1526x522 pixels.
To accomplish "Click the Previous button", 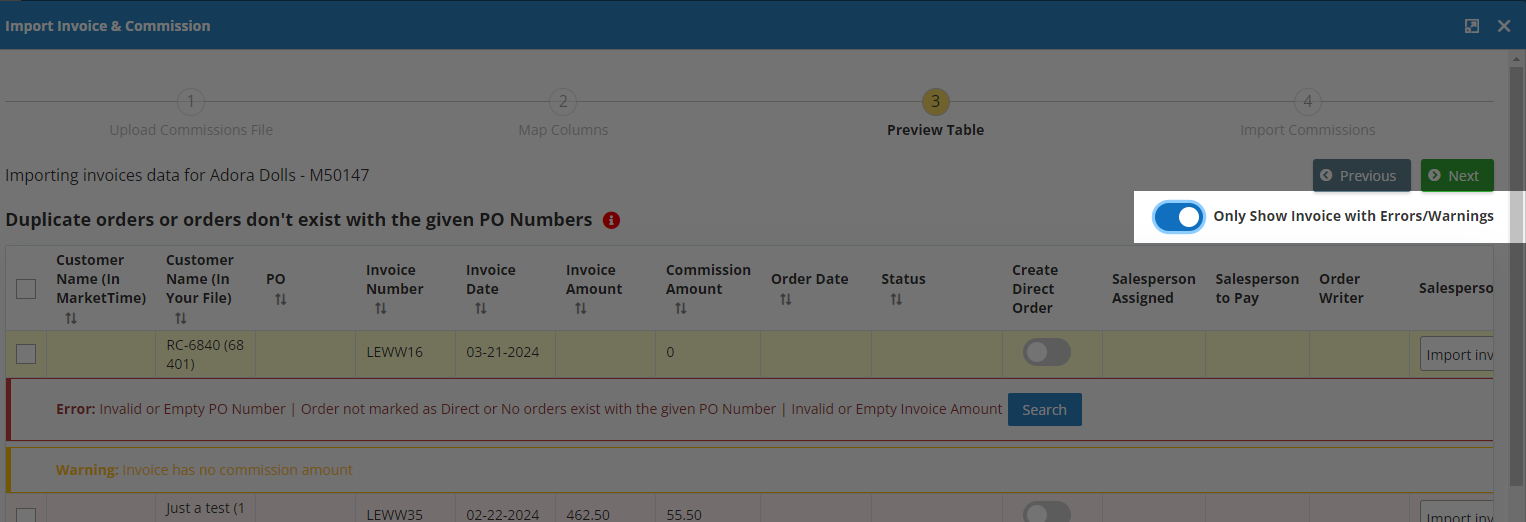I will (1361, 176).
